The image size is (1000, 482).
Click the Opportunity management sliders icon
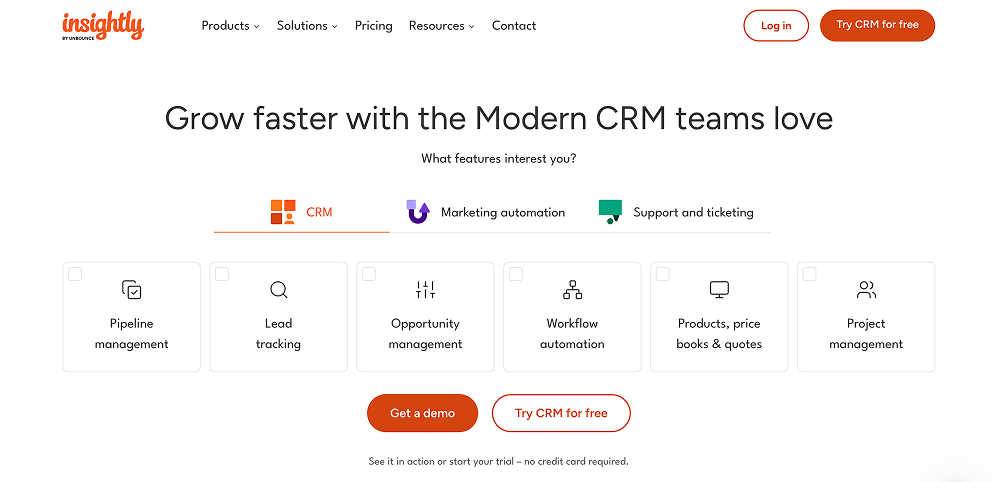pos(425,290)
